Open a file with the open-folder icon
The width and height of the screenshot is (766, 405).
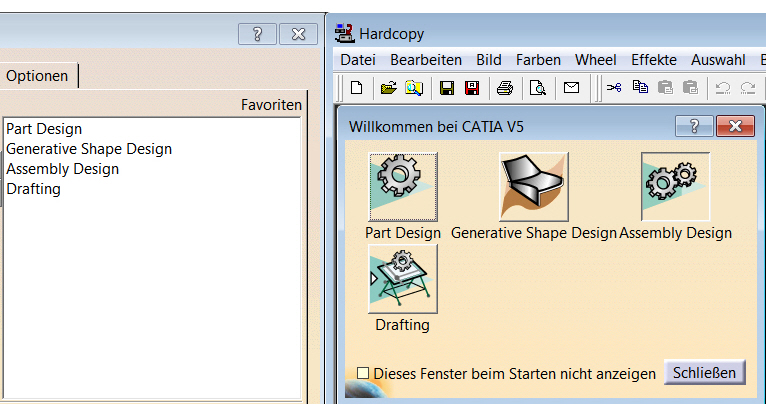pyautogui.click(x=389, y=88)
